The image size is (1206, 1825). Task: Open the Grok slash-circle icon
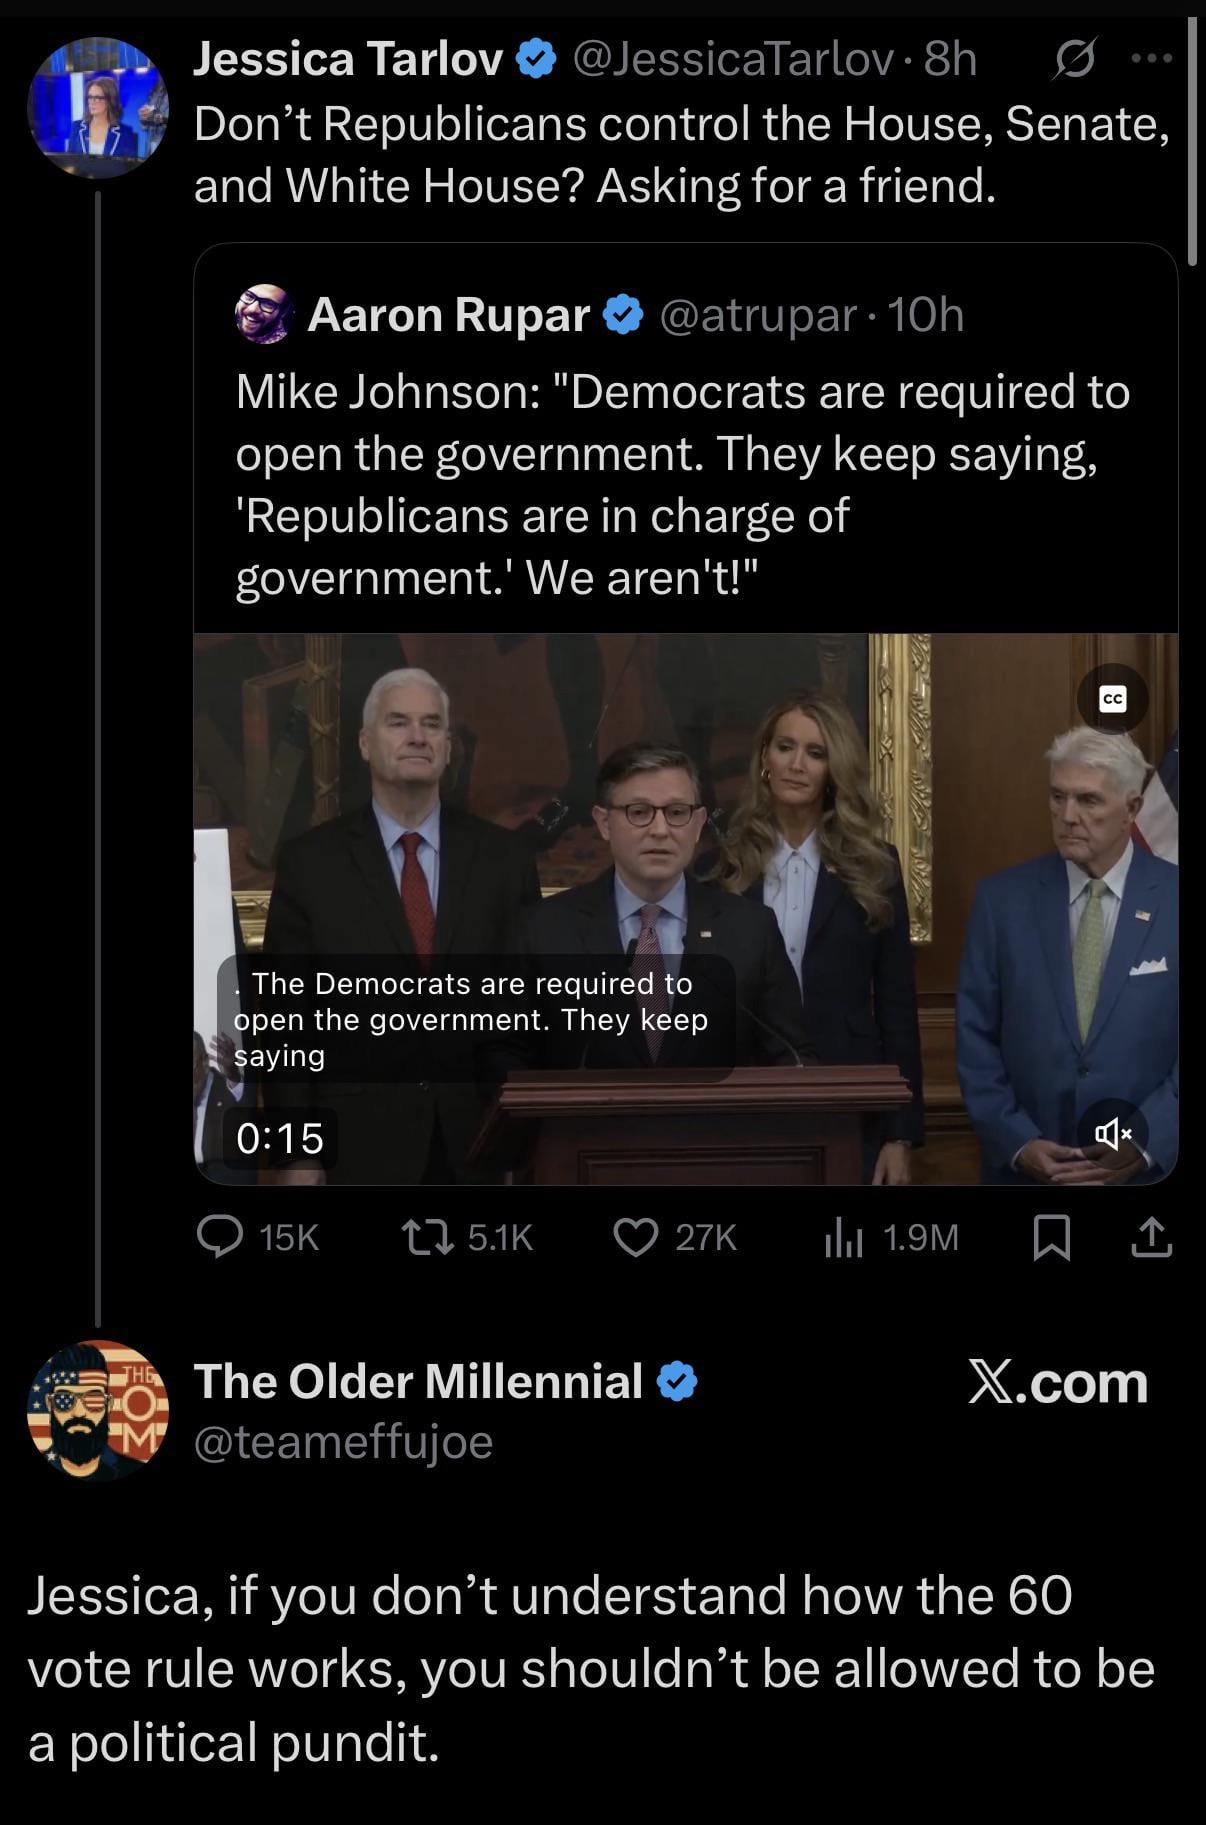click(x=1076, y=59)
